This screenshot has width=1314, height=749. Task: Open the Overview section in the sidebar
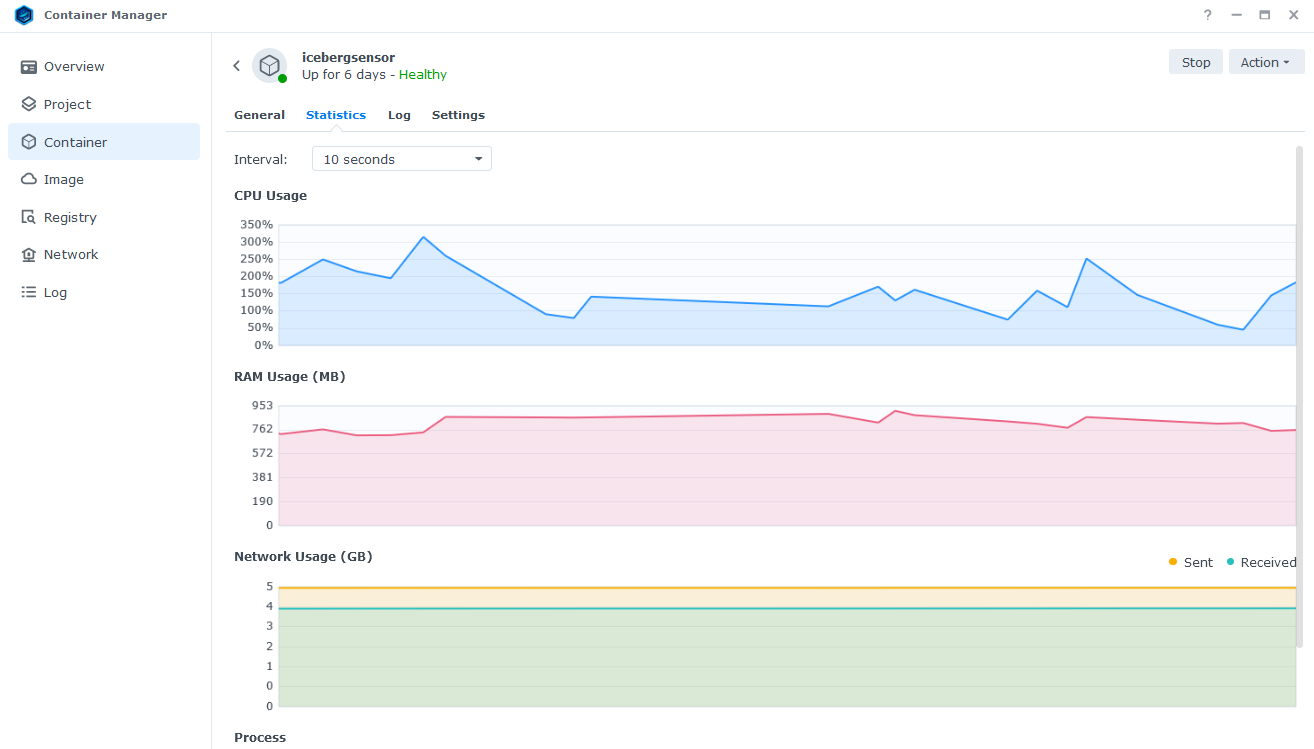[73, 66]
